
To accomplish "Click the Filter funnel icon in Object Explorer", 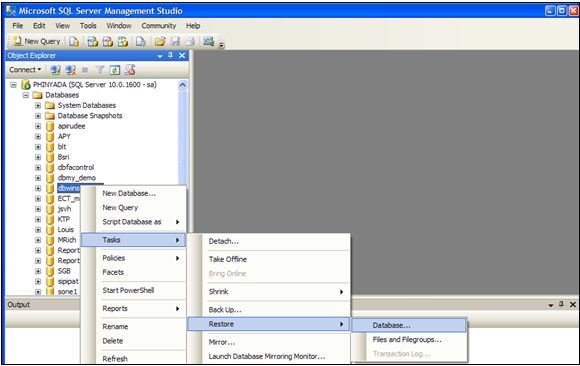I will (x=100, y=70).
